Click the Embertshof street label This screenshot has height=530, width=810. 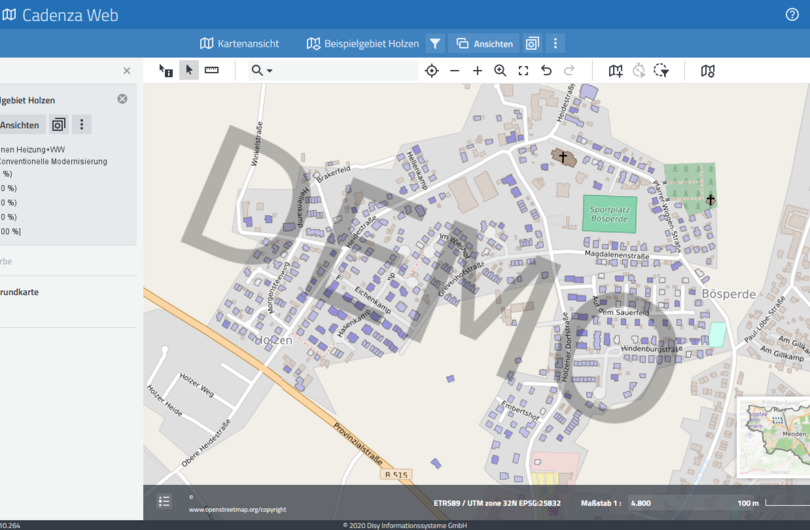(520, 410)
